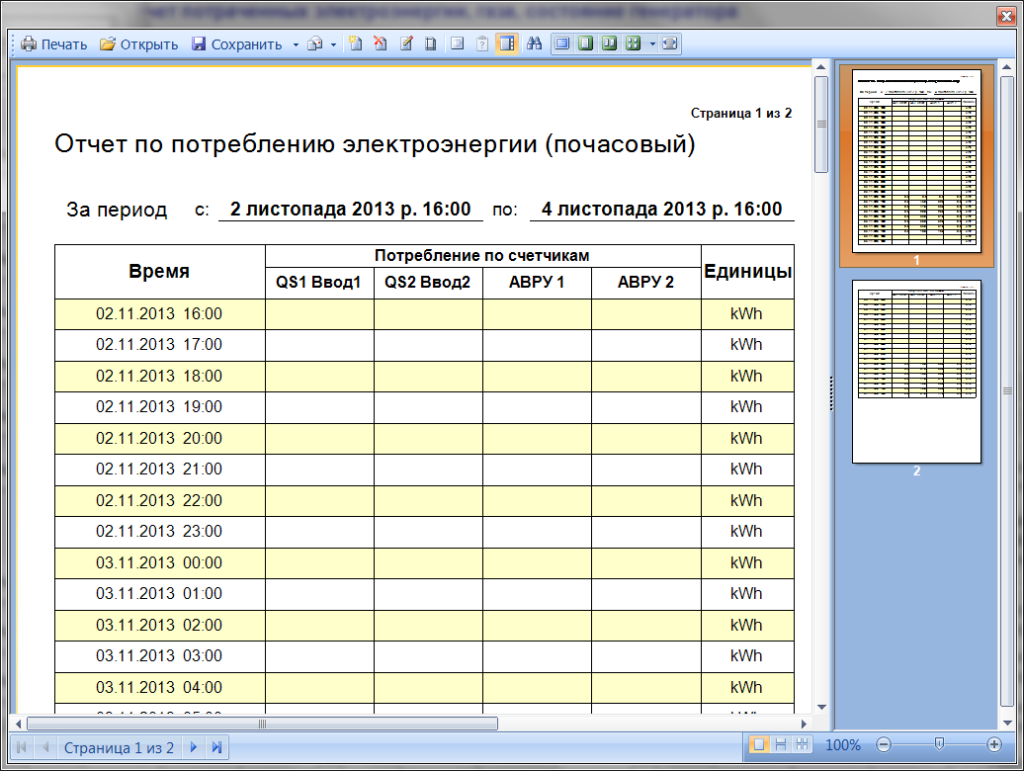Click the zoom slider handle
The height and width of the screenshot is (771, 1024).
pyautogui.click(x=939, y=744)
